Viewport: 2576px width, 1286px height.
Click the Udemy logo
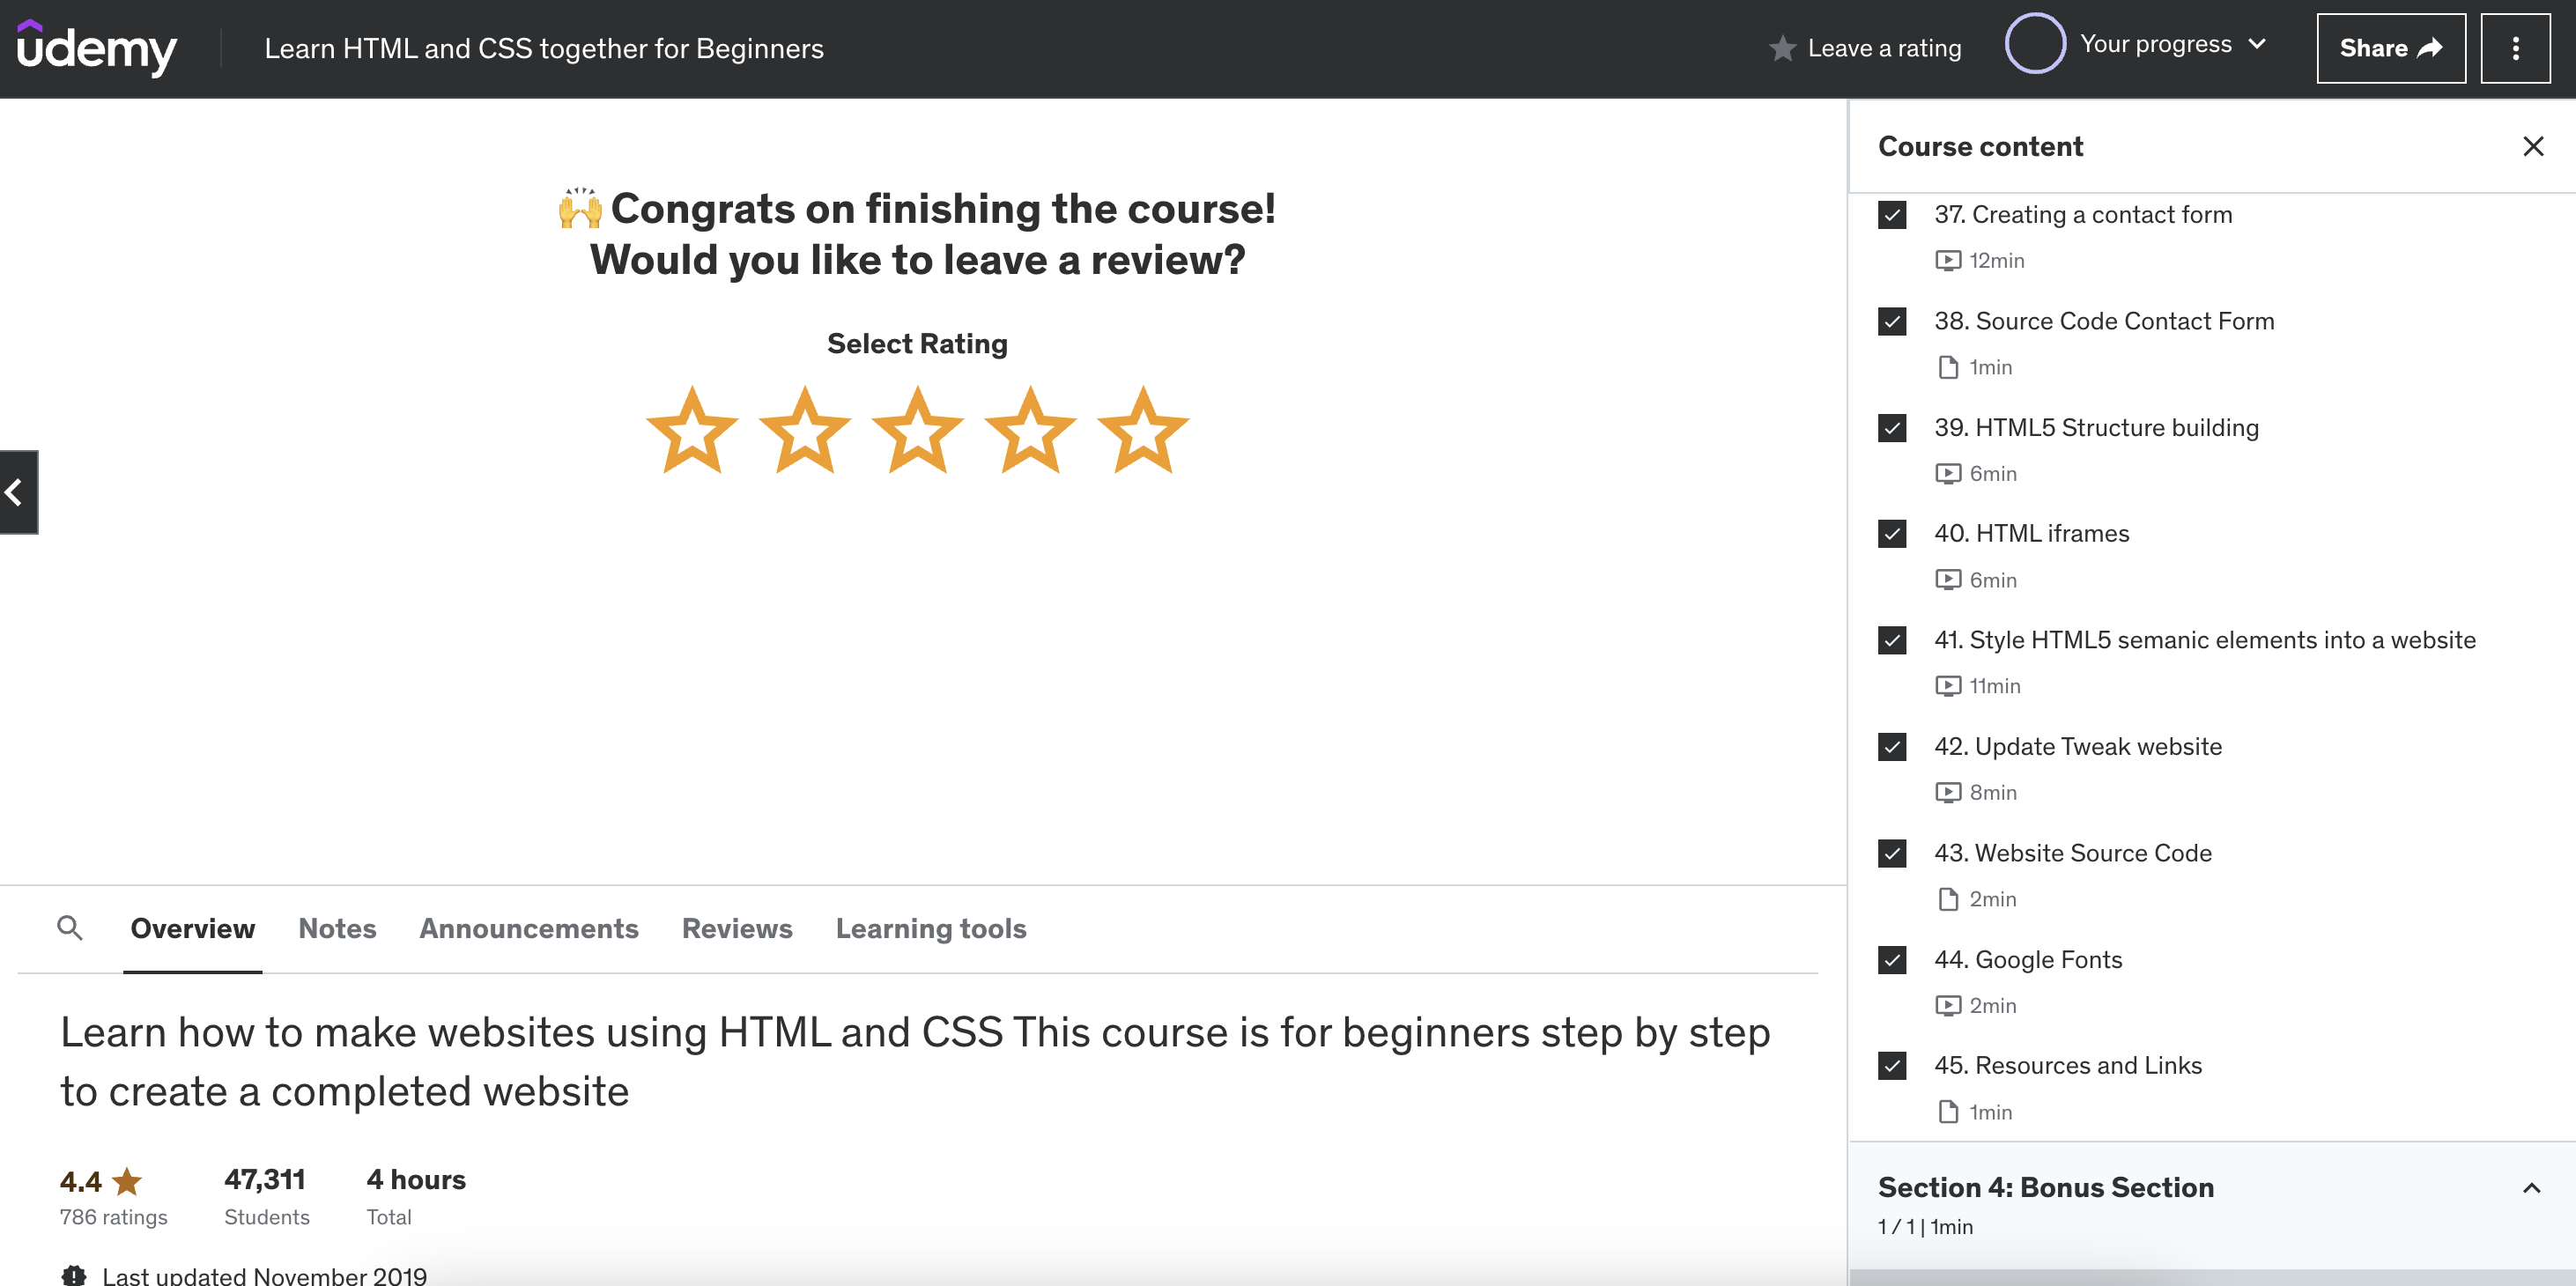point(97,48)
